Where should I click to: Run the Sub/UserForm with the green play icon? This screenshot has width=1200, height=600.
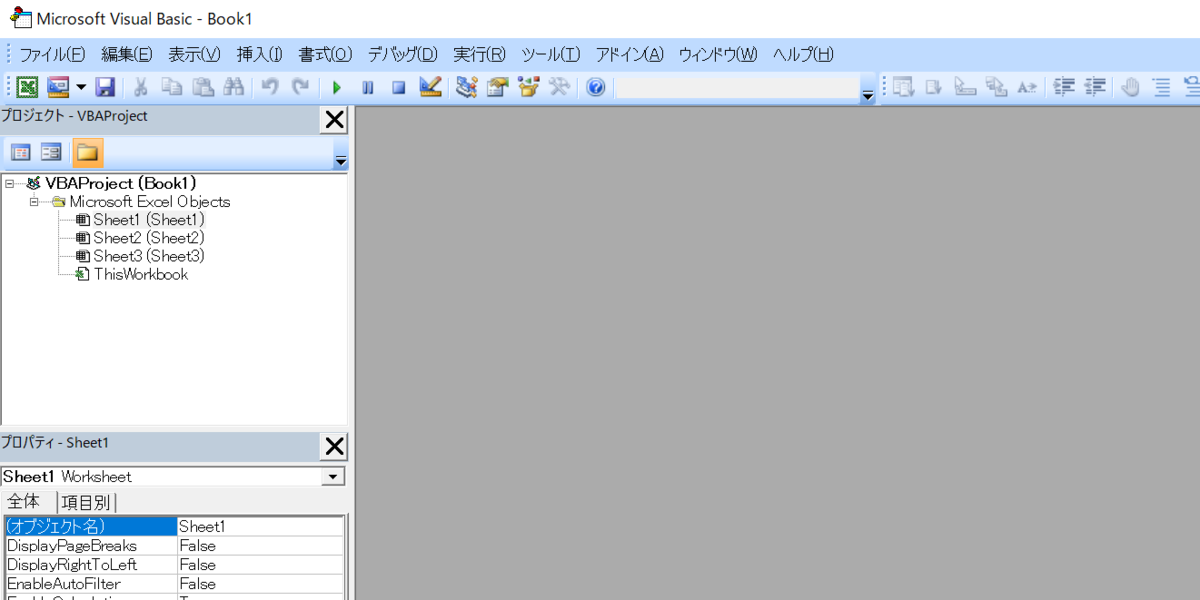[336, 87]
